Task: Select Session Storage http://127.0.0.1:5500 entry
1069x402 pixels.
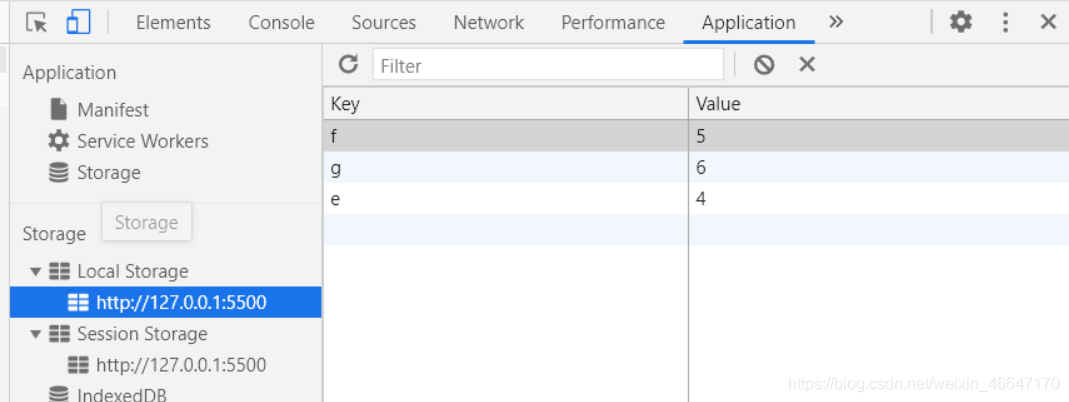Action: point(181,365)
